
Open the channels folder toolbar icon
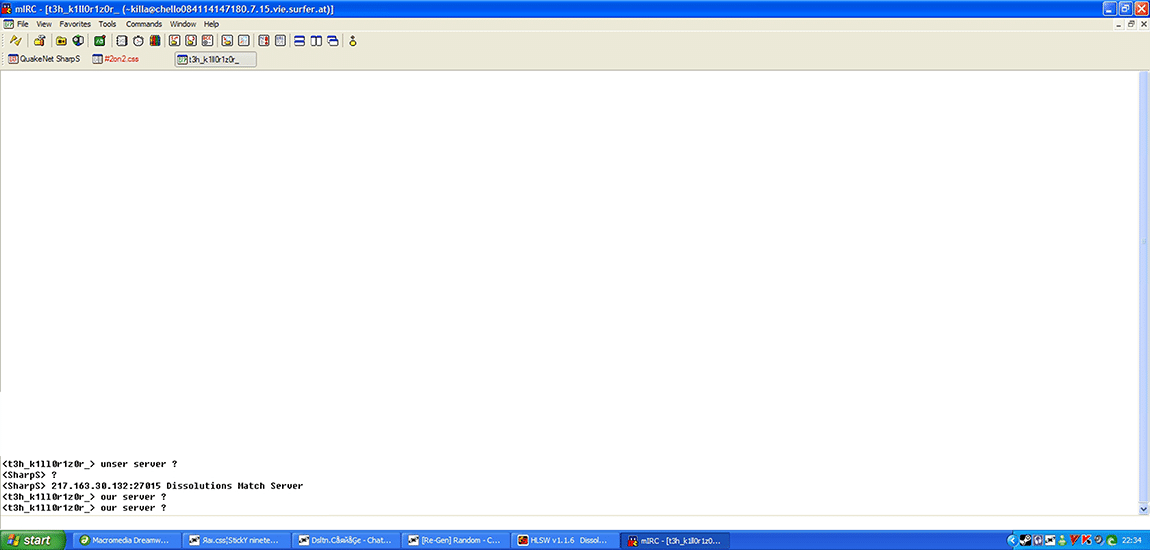click(x=61, y=41)
